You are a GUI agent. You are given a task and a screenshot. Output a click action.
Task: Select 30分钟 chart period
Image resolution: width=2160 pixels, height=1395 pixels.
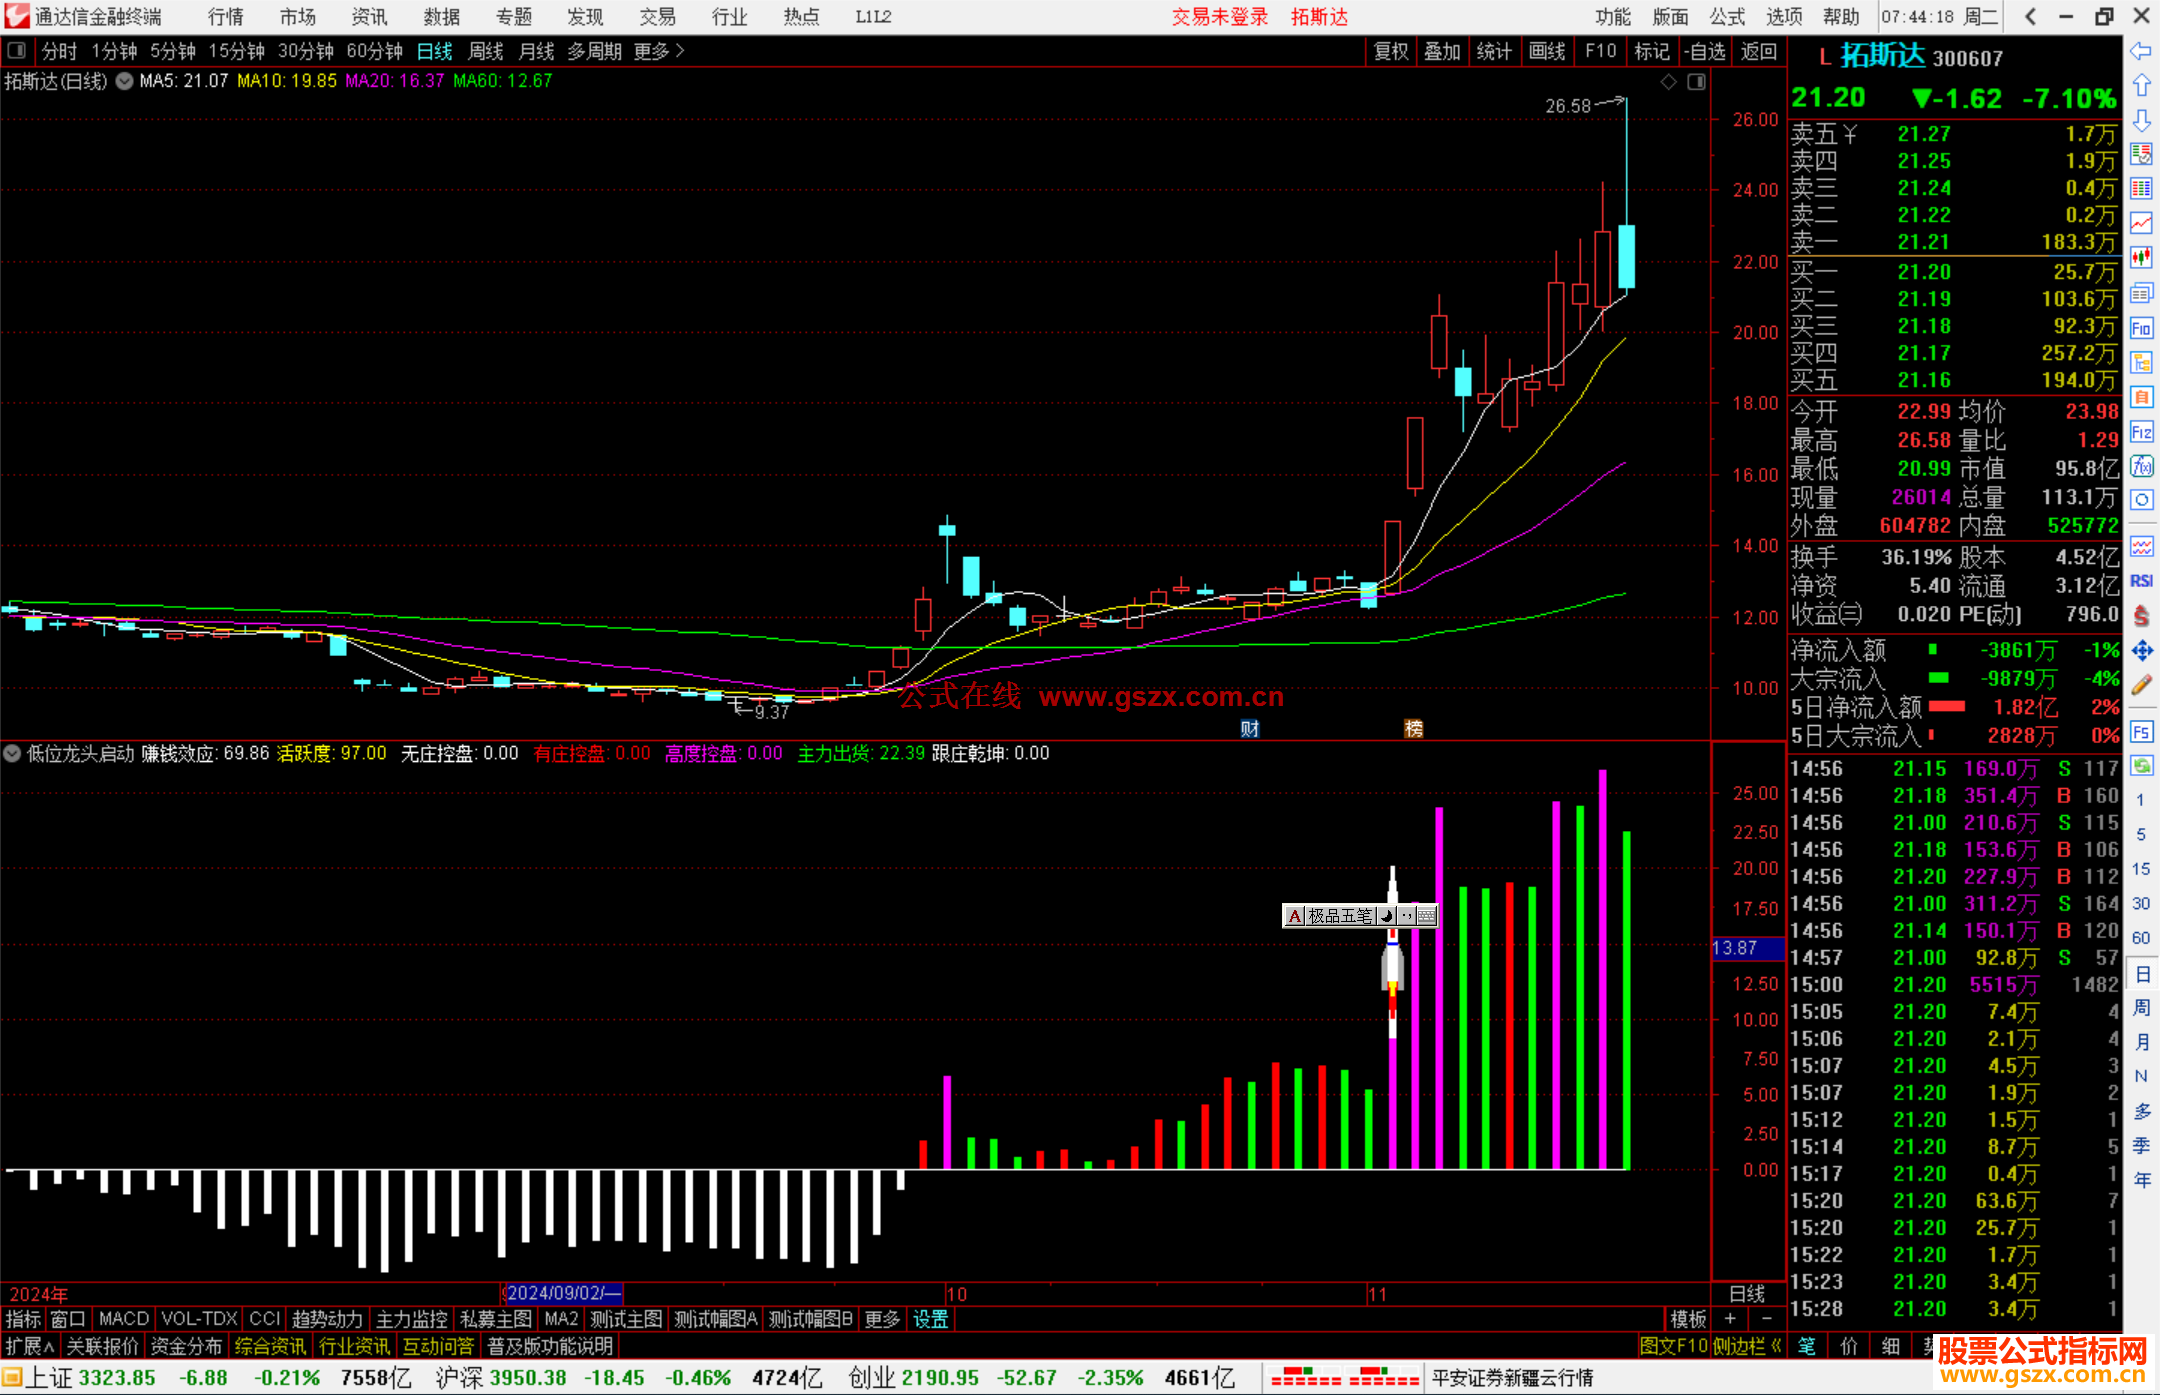click(x=305, y=51)
